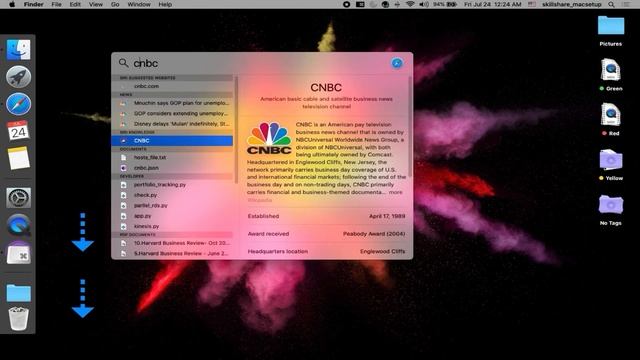
Task: Click the Headquarters location Englewood Cliffs row
Action: point(326,251)
